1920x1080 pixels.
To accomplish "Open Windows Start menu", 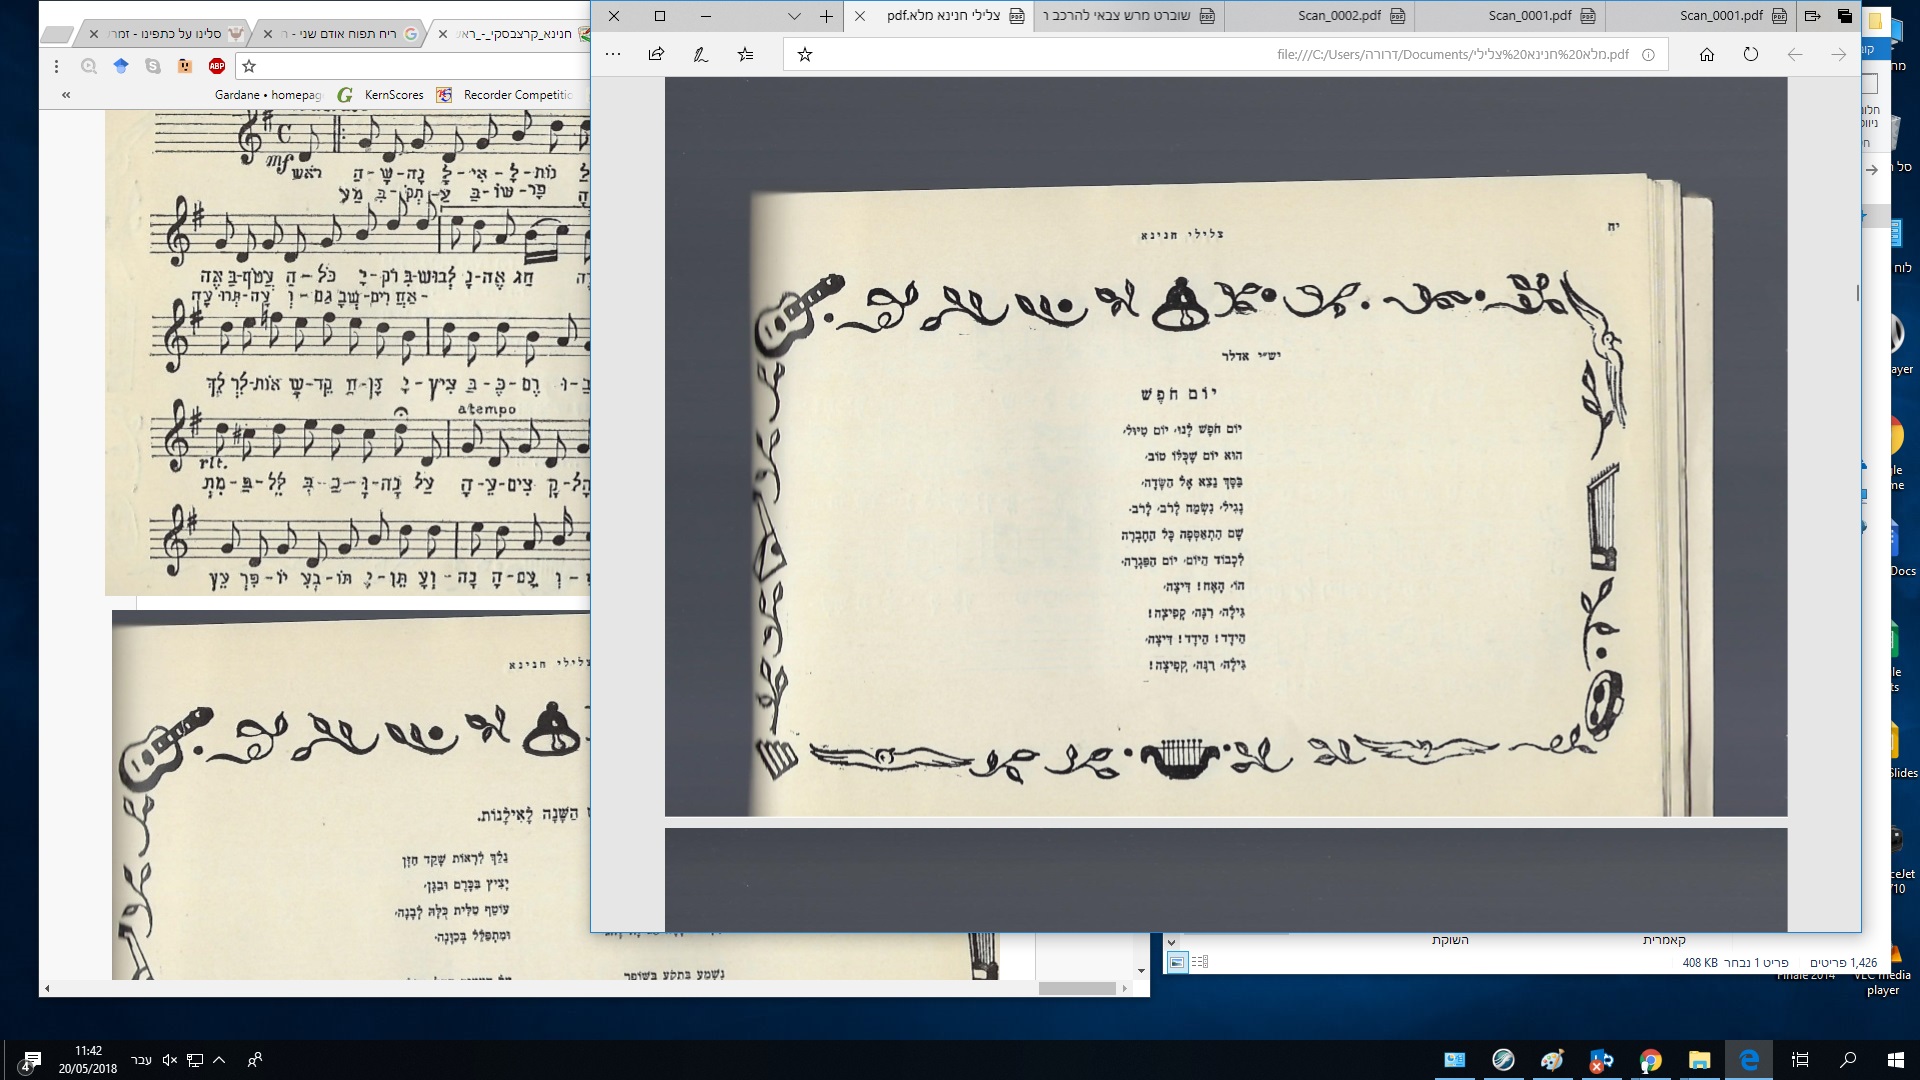I will coord(1895,1060).
